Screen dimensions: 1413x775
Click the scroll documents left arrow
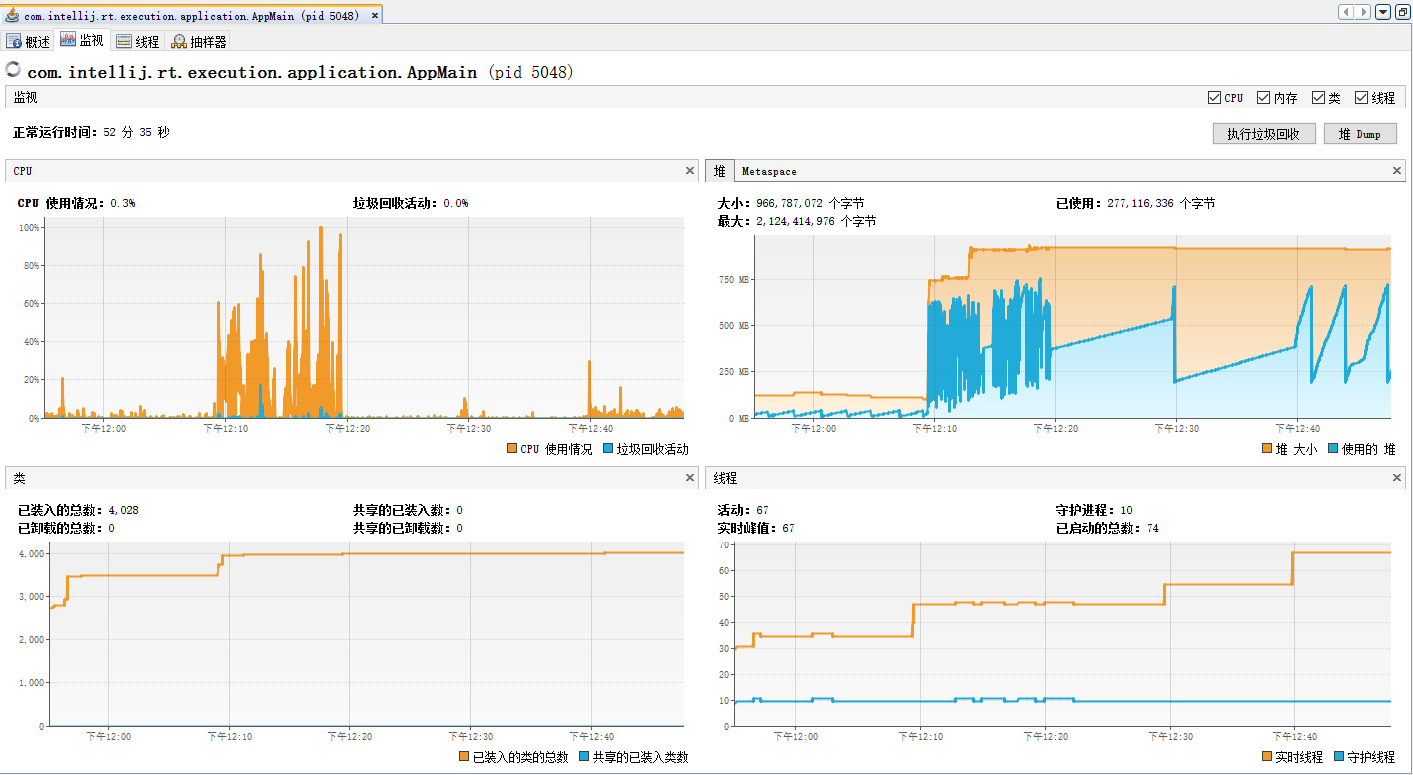[x=1346, y=12]
